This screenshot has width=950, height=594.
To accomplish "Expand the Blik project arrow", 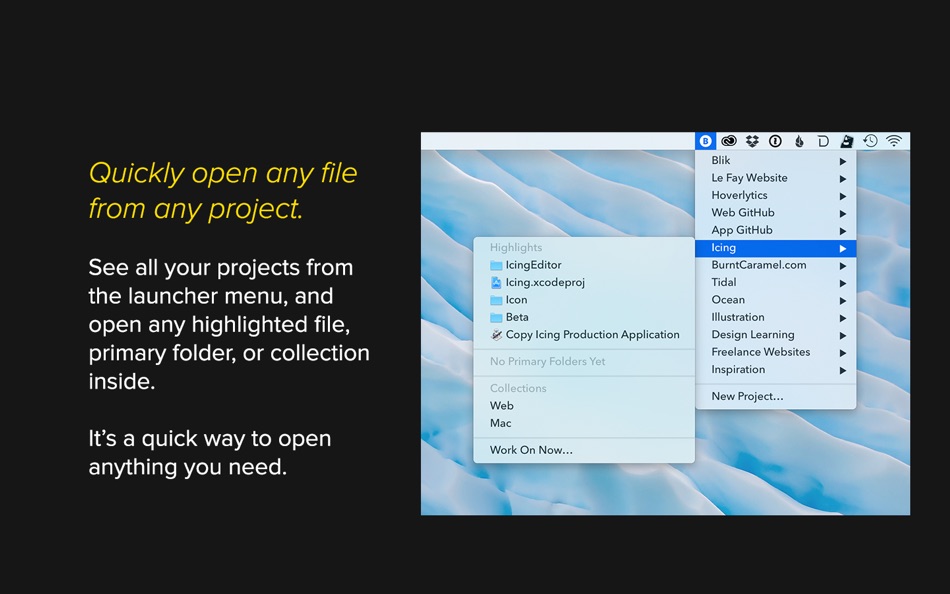I will coord(843,161).
